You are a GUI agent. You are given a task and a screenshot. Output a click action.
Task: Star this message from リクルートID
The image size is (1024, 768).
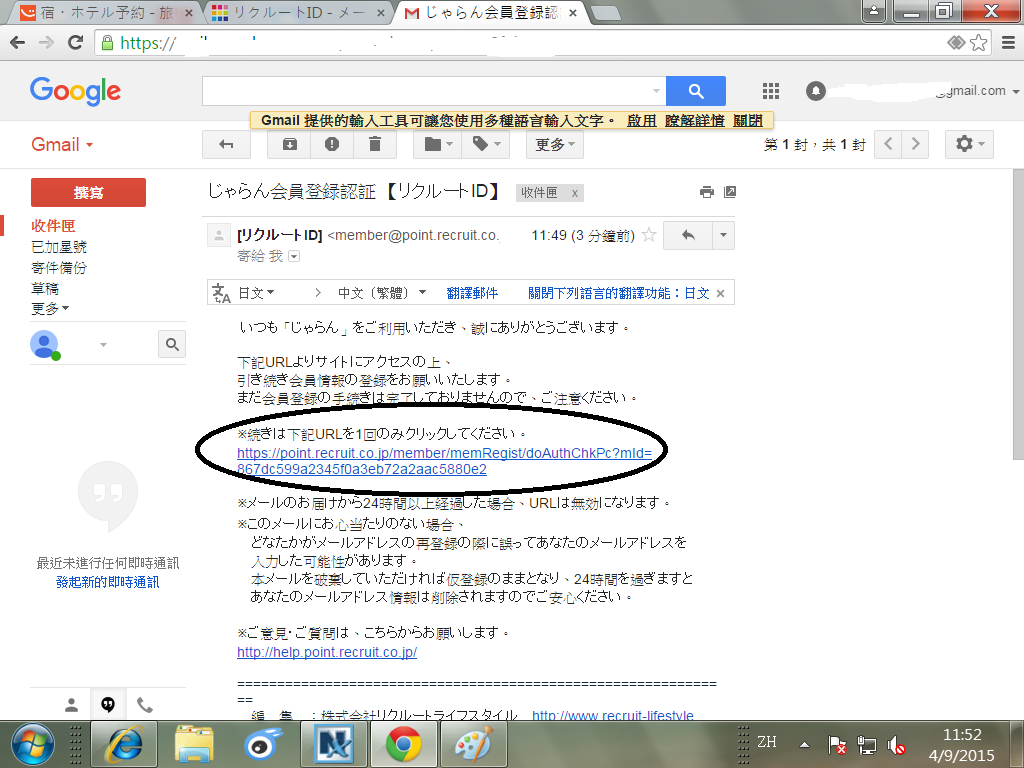coord(648,235)
